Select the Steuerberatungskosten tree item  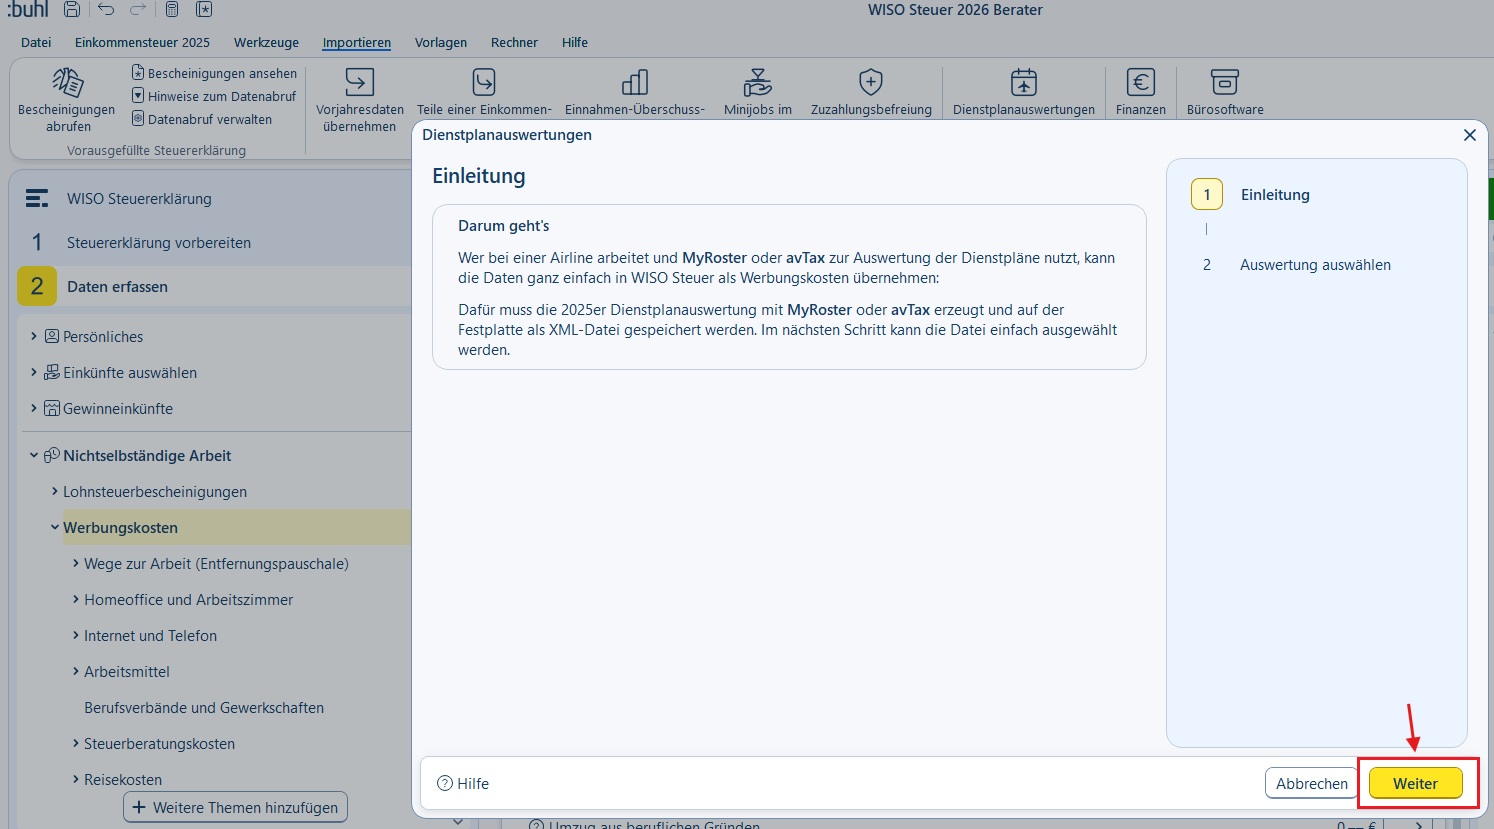point(159,743)
